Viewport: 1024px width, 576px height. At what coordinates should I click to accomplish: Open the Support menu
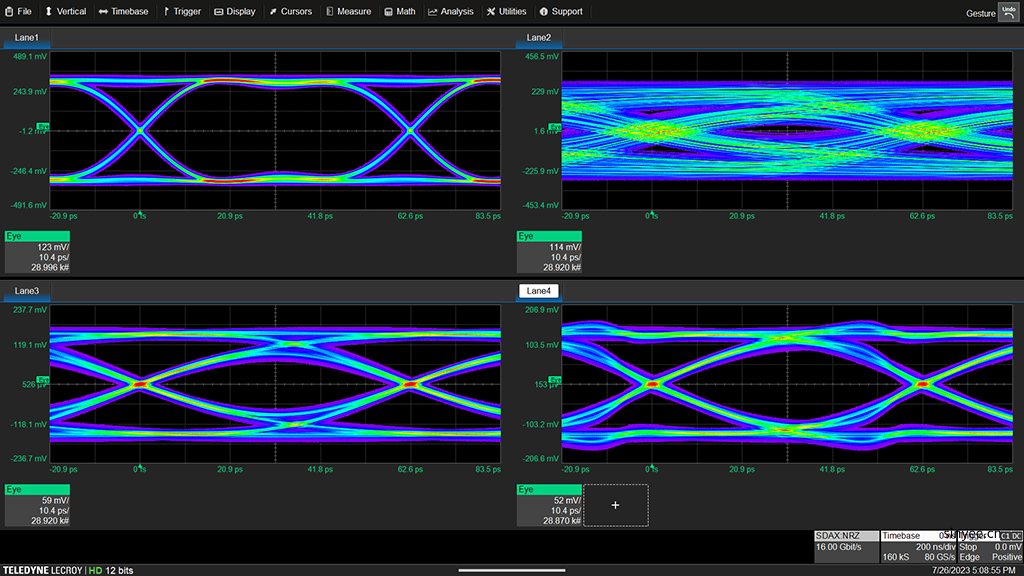click(560, 12)
